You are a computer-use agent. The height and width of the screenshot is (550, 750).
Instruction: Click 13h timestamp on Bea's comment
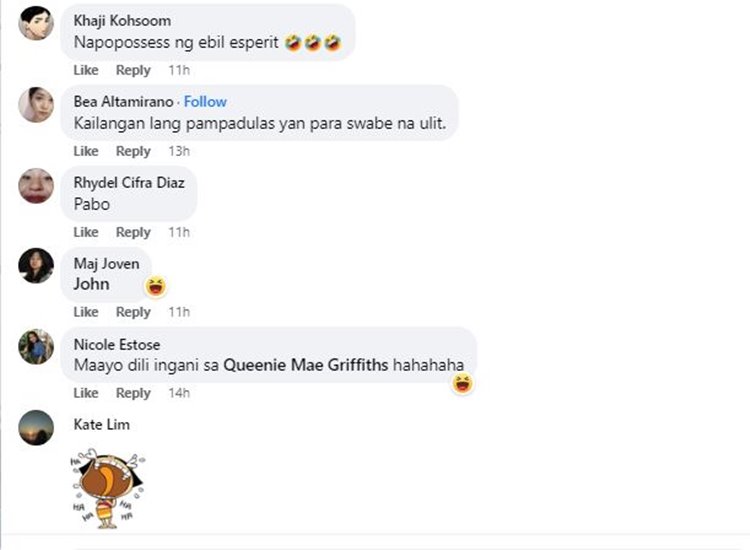point(179,151)
